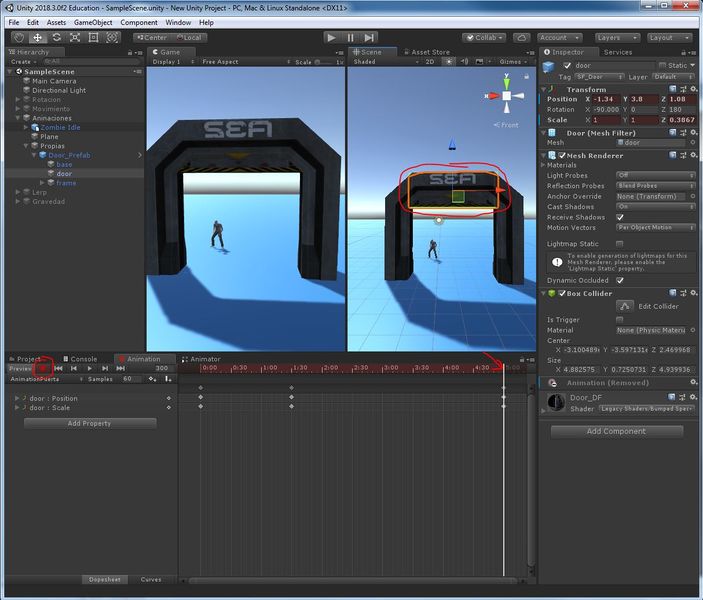Click Add Keyframe icon

(x=152, y=379)
